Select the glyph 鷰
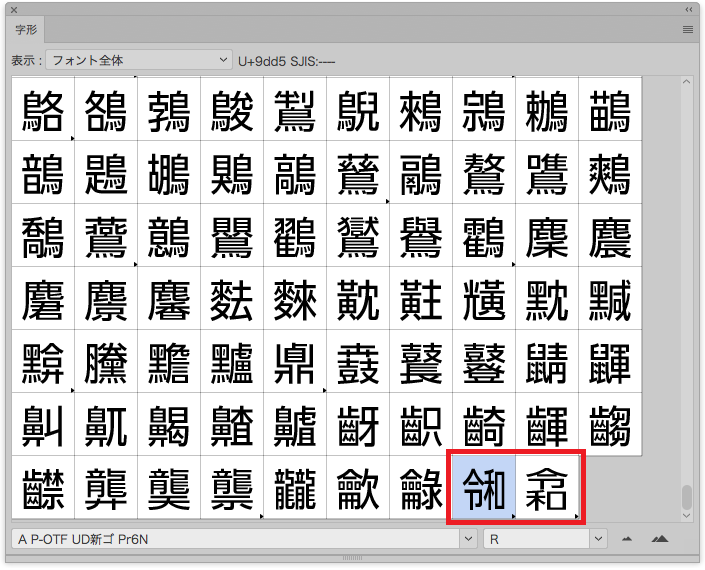The width and height of the screenshot is (705, 570). [x=106, y=235]
